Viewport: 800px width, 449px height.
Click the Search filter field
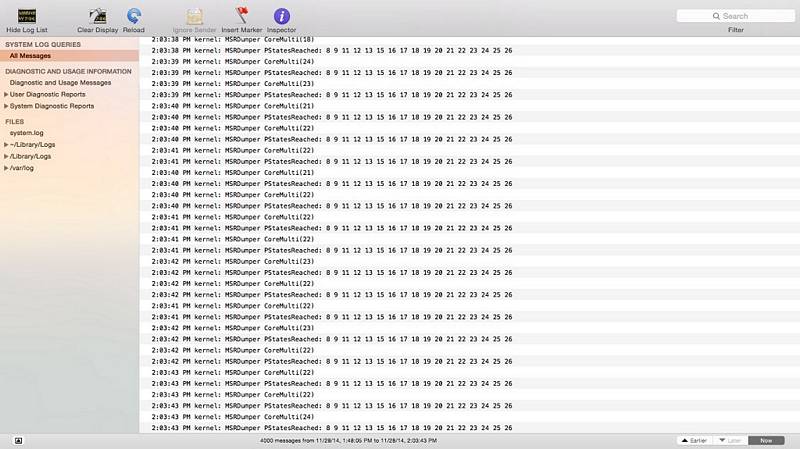click(742, 16)
